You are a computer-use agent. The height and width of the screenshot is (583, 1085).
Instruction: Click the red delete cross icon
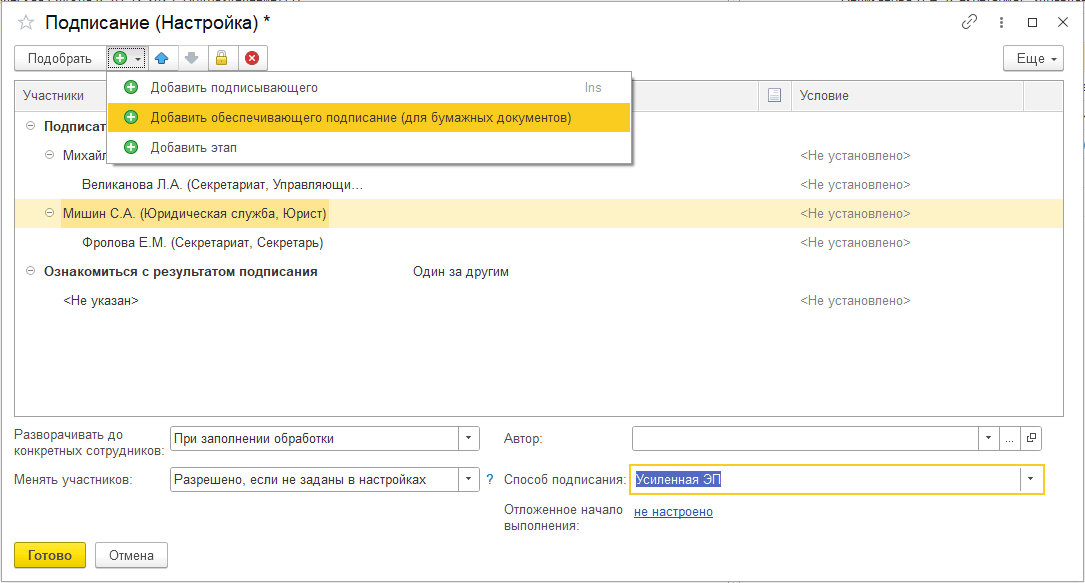[252, 59]
